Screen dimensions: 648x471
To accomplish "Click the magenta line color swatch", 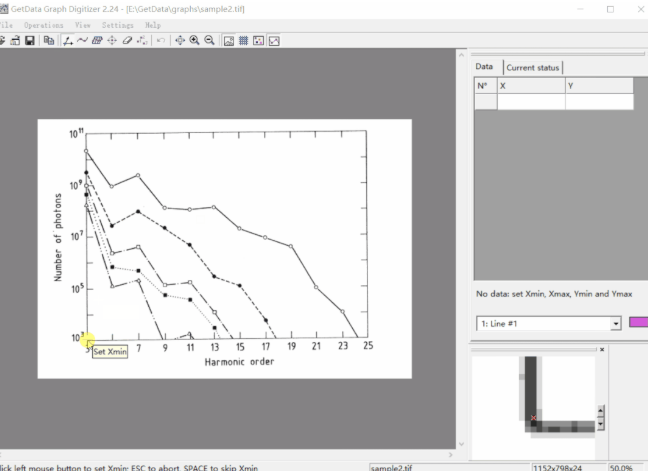I will (x=638, y=323).
